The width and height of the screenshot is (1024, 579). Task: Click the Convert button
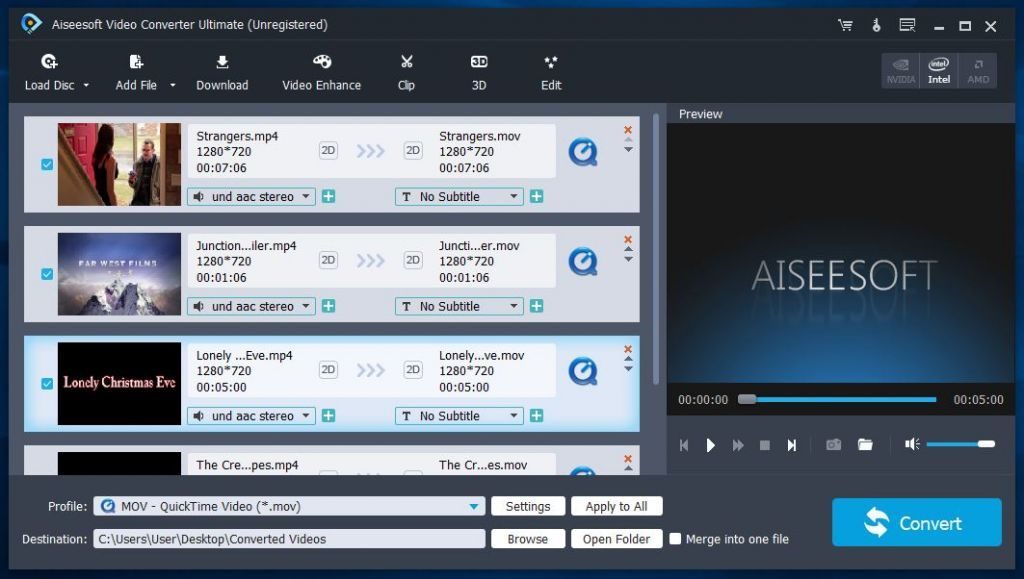click(x=915, y=522)
